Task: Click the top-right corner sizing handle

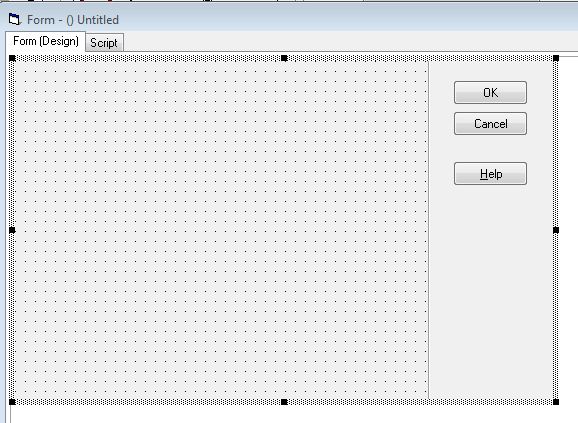Action: coord(556,58)
